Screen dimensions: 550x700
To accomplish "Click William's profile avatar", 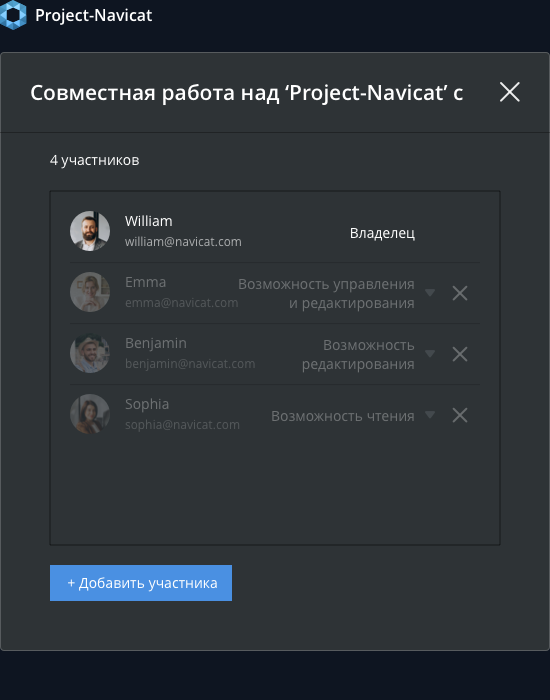I will coord(90,231).
